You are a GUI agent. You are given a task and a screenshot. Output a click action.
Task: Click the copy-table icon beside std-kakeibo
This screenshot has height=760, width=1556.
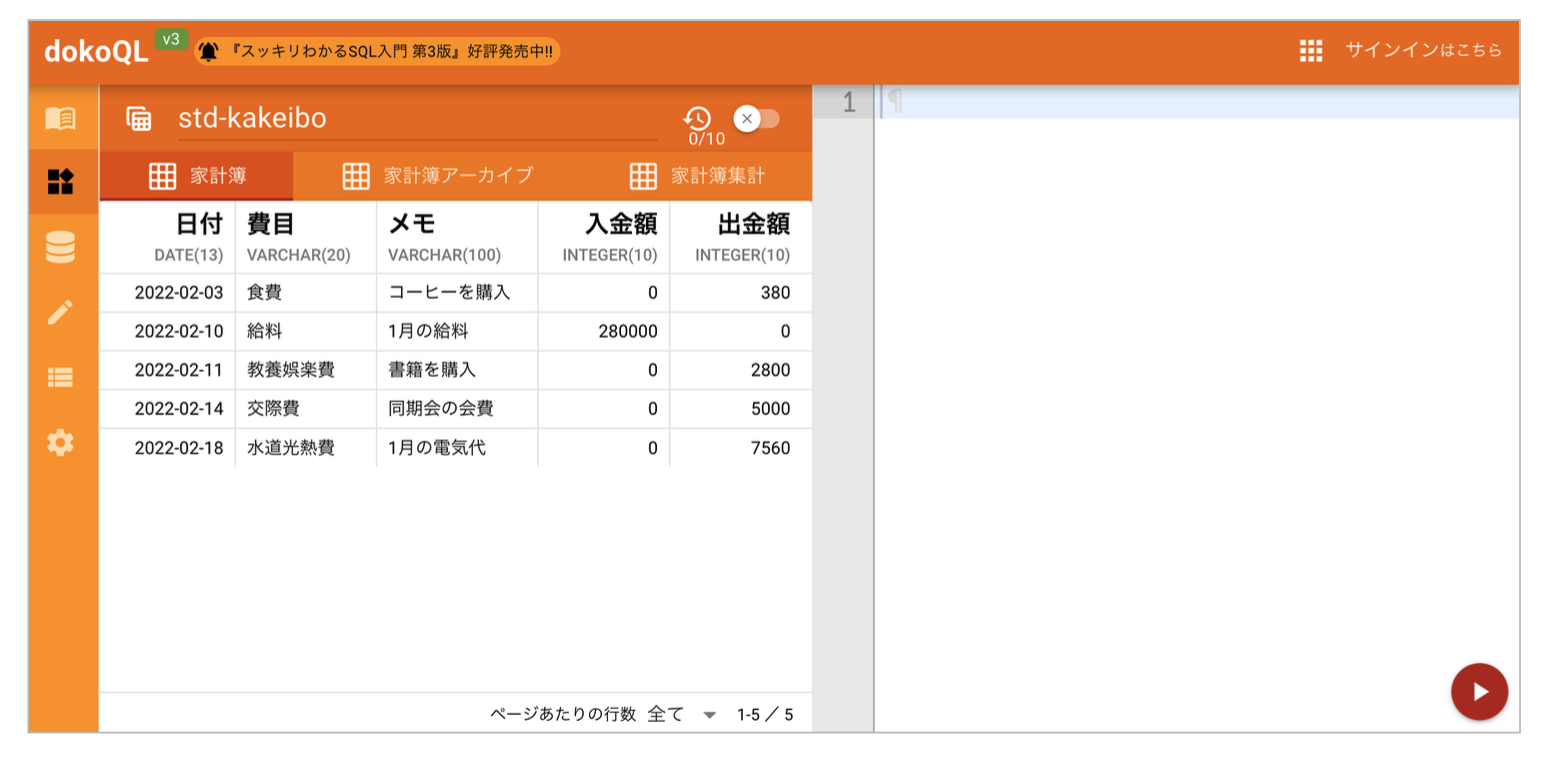(138, 118)
